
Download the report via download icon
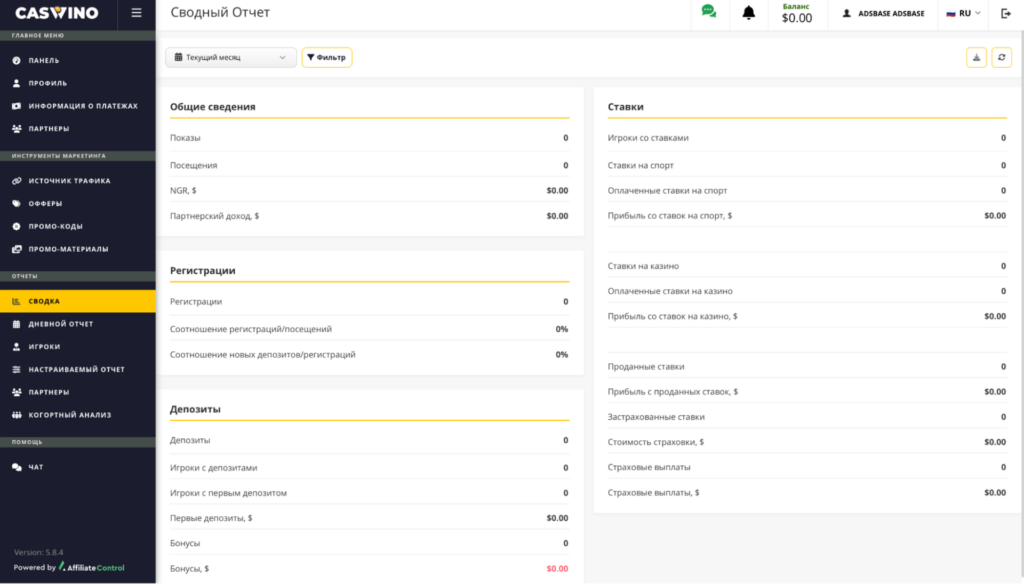click(976, 57)
